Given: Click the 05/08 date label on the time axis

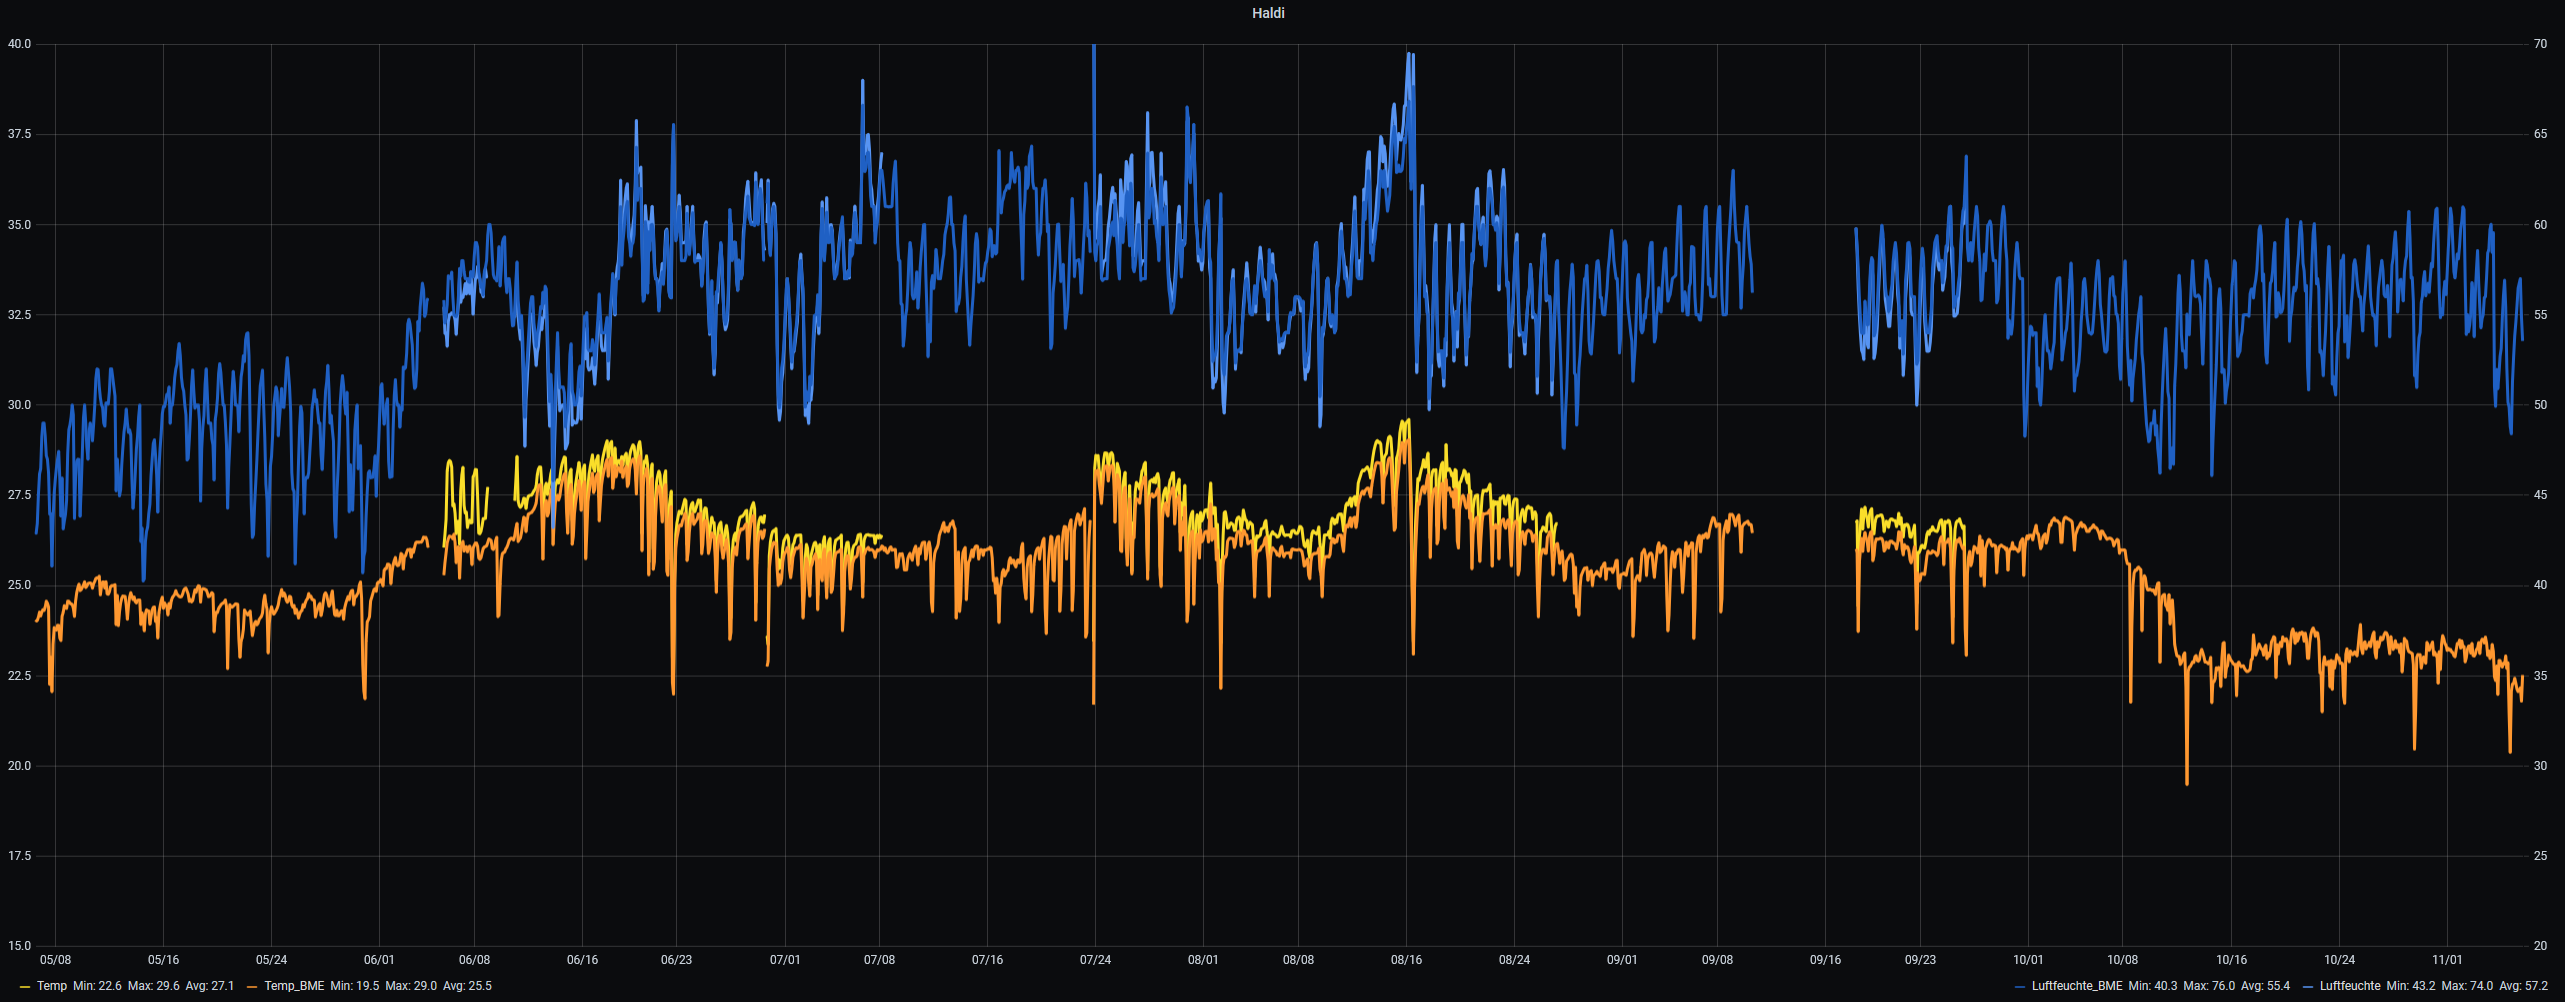Looking at the screenshot, I should tap(55, 960).
